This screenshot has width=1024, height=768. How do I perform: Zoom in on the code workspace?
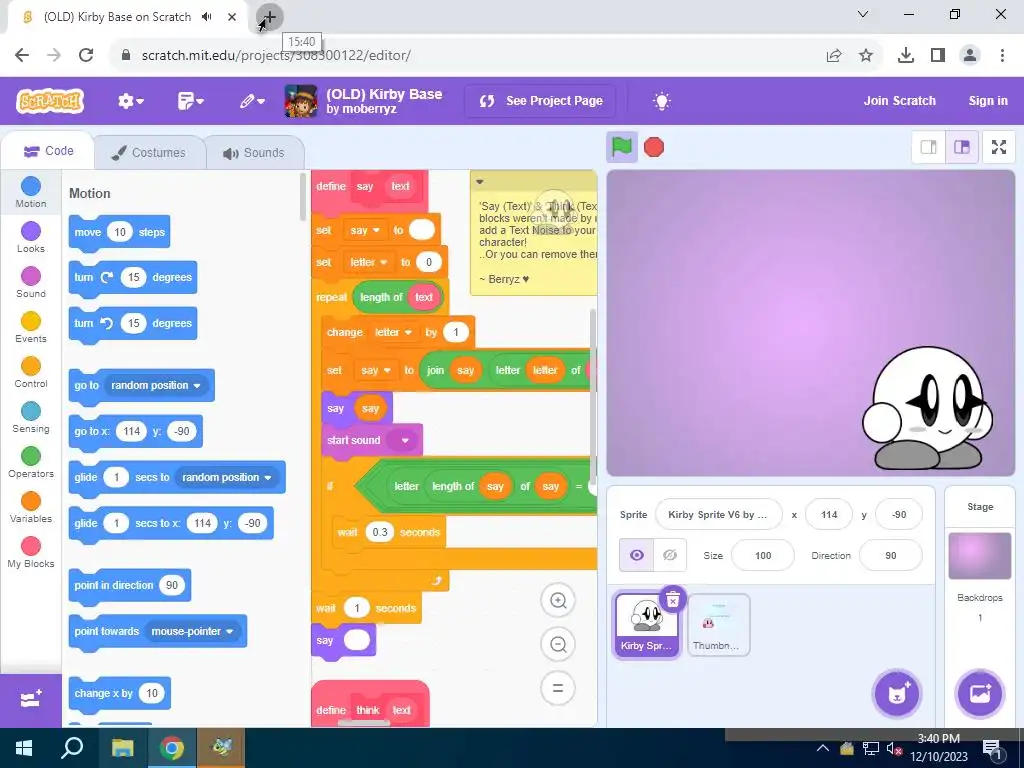[558, 600]
